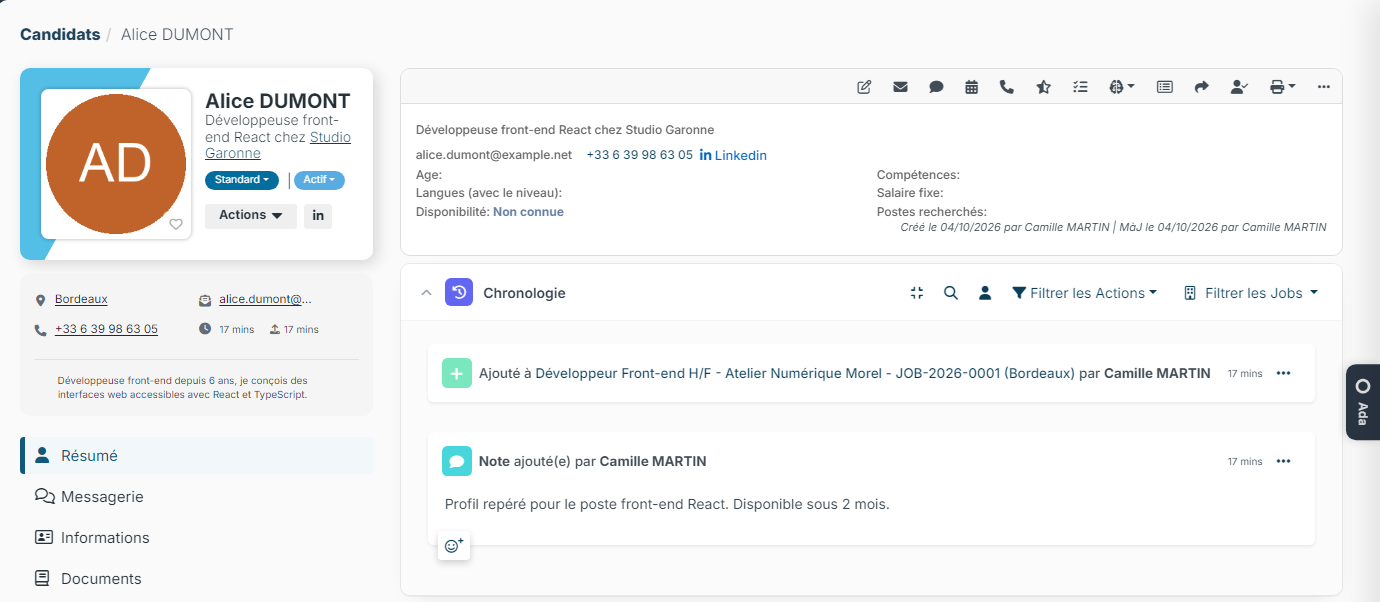Viewport: 1380px width, 602px height.
Task: Click the edit pencil icon in candidate toolbar
Action: click(x=864, y=87)
